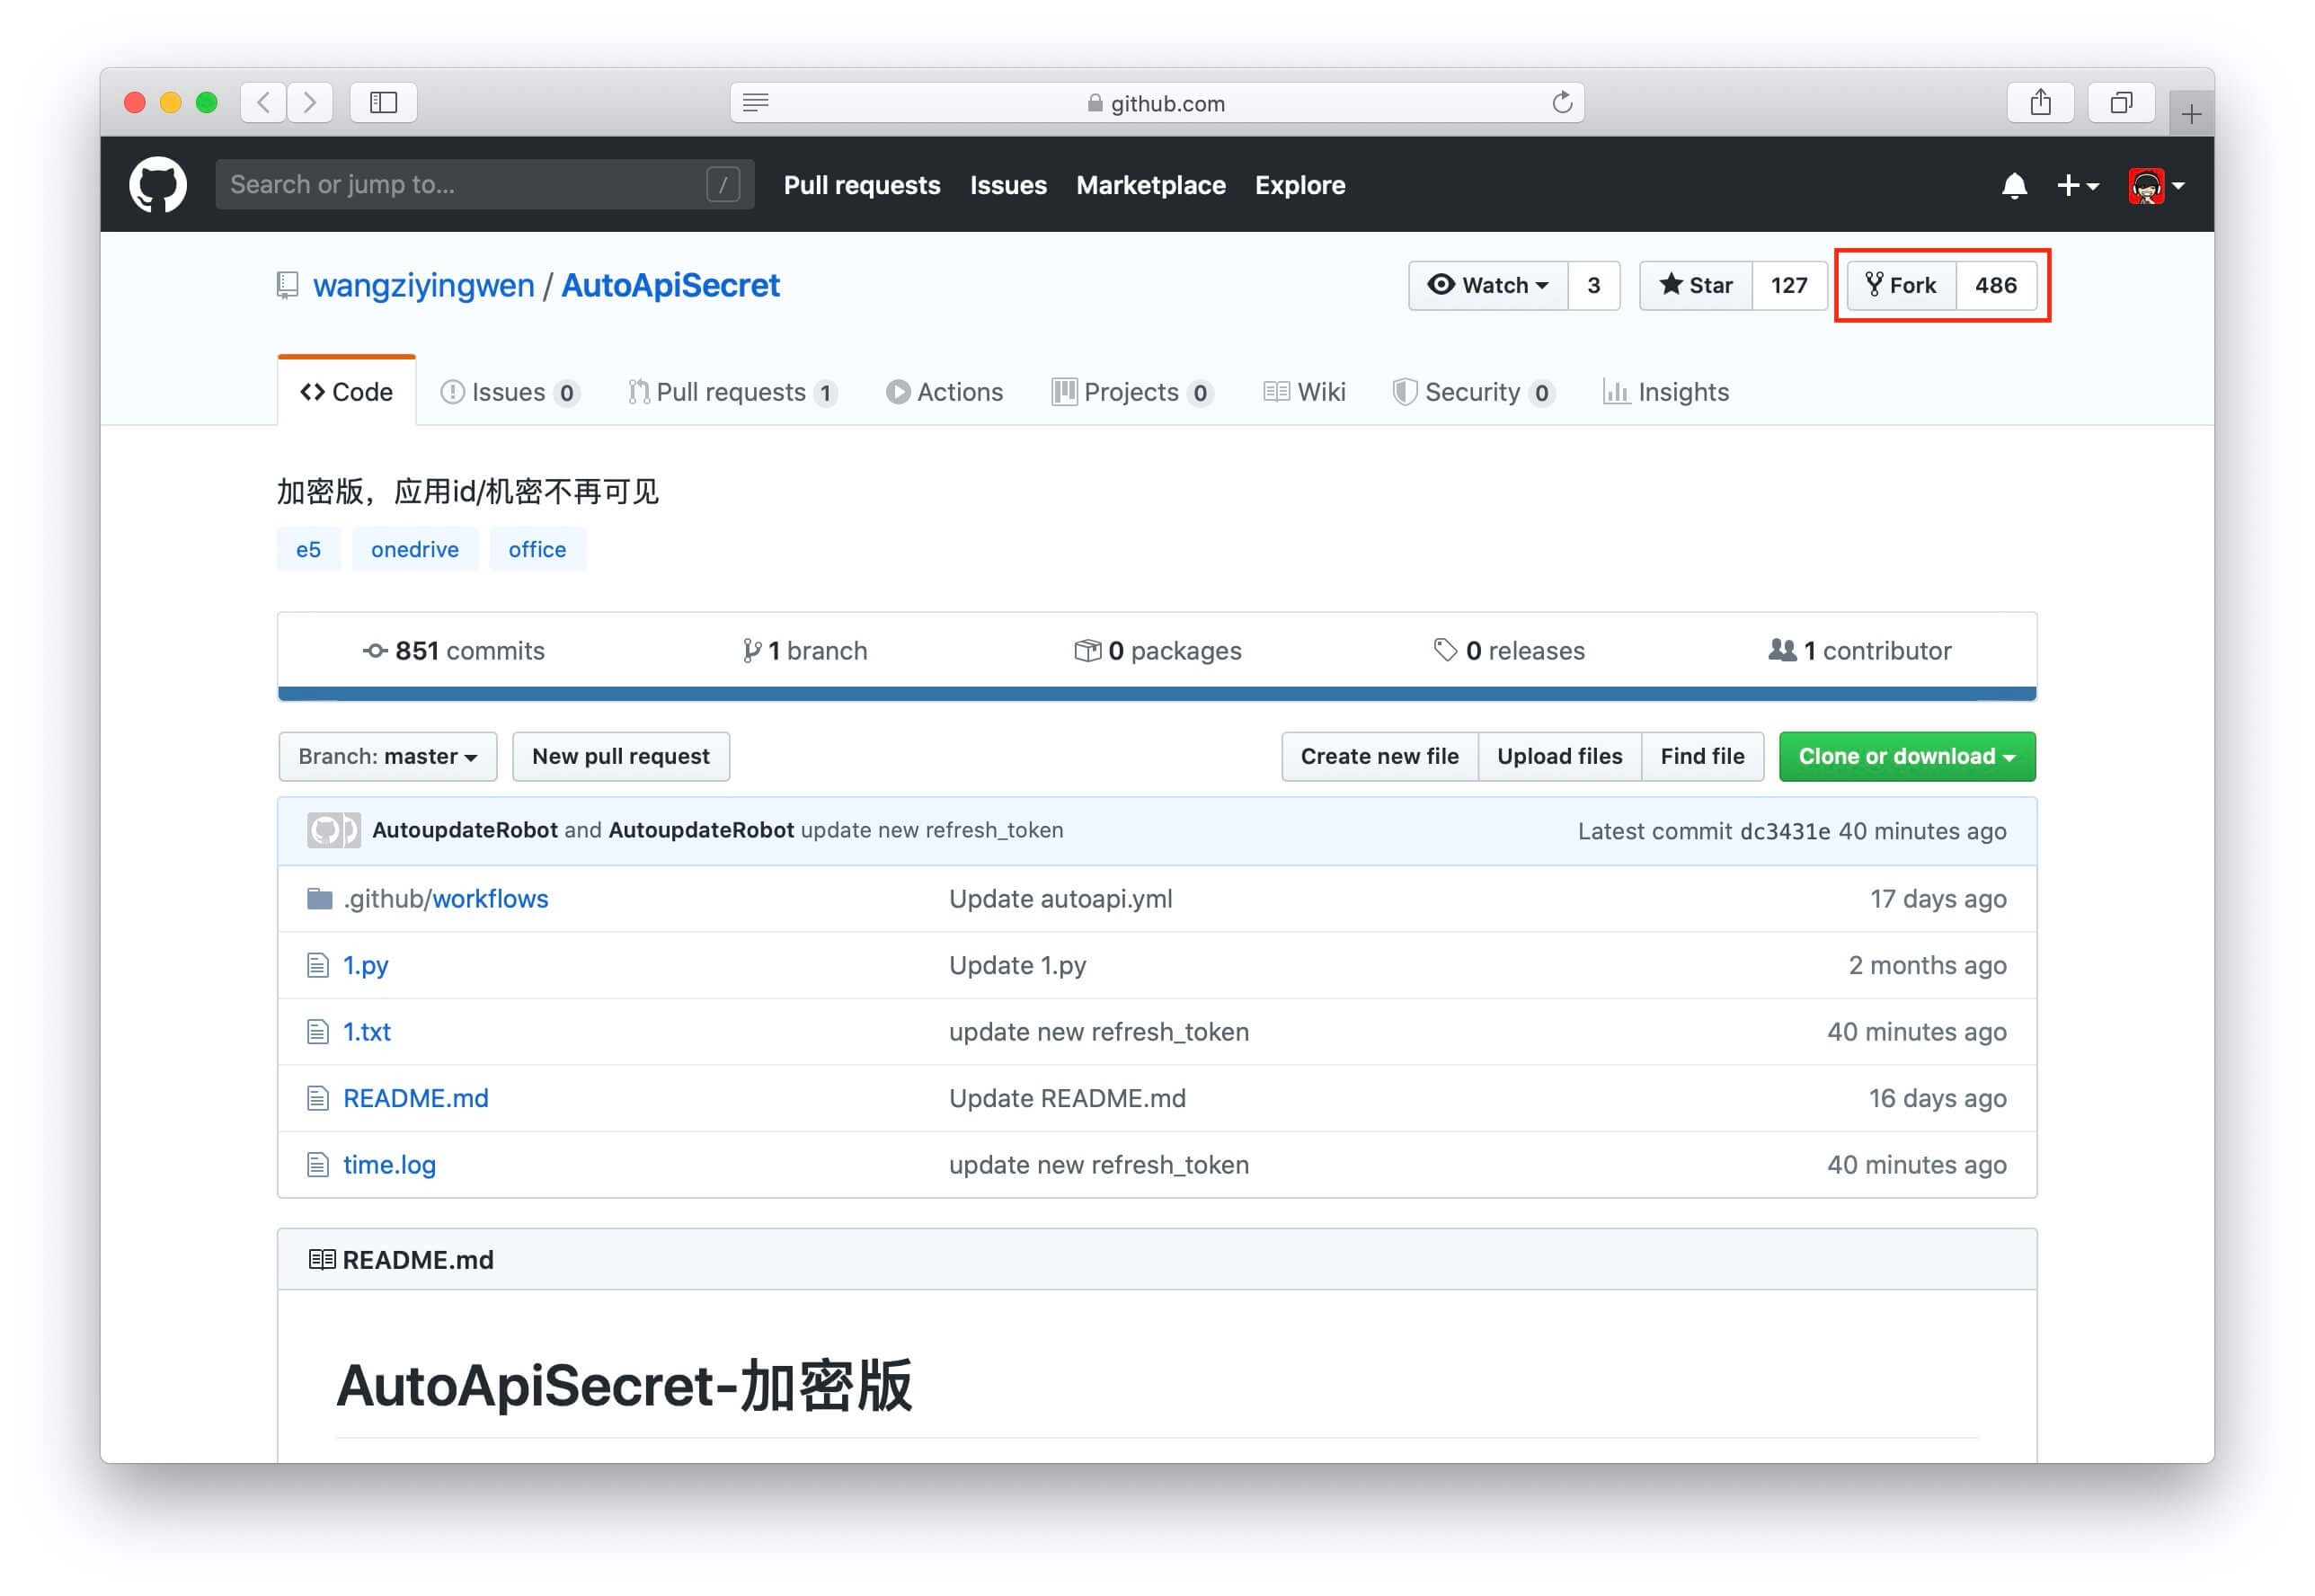This screenshot has width=2315, height=1596.
Task: Click the blue language bar
Action: tap(1156, 694)
